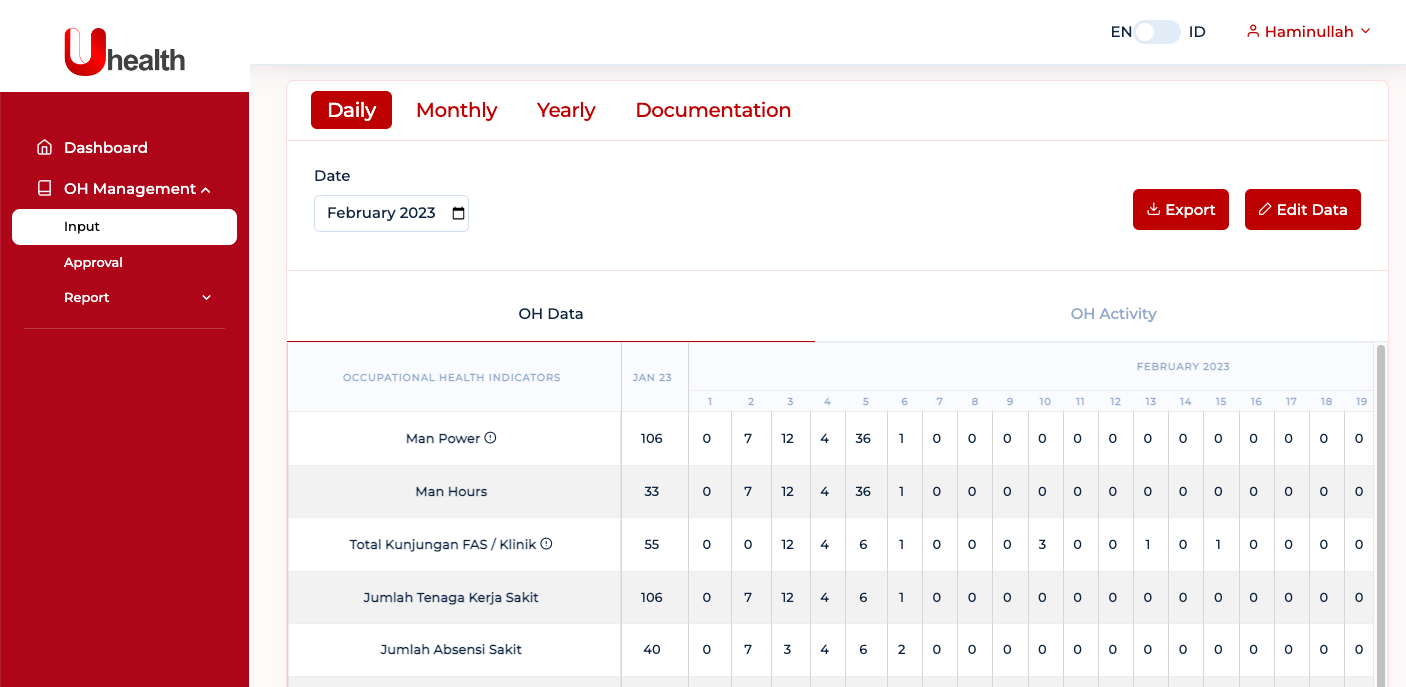Screen dimensions: 1406x687
Task: Click the Jumlah Tenaga Kerja Sakit label
Action: [x=451, y=597]
